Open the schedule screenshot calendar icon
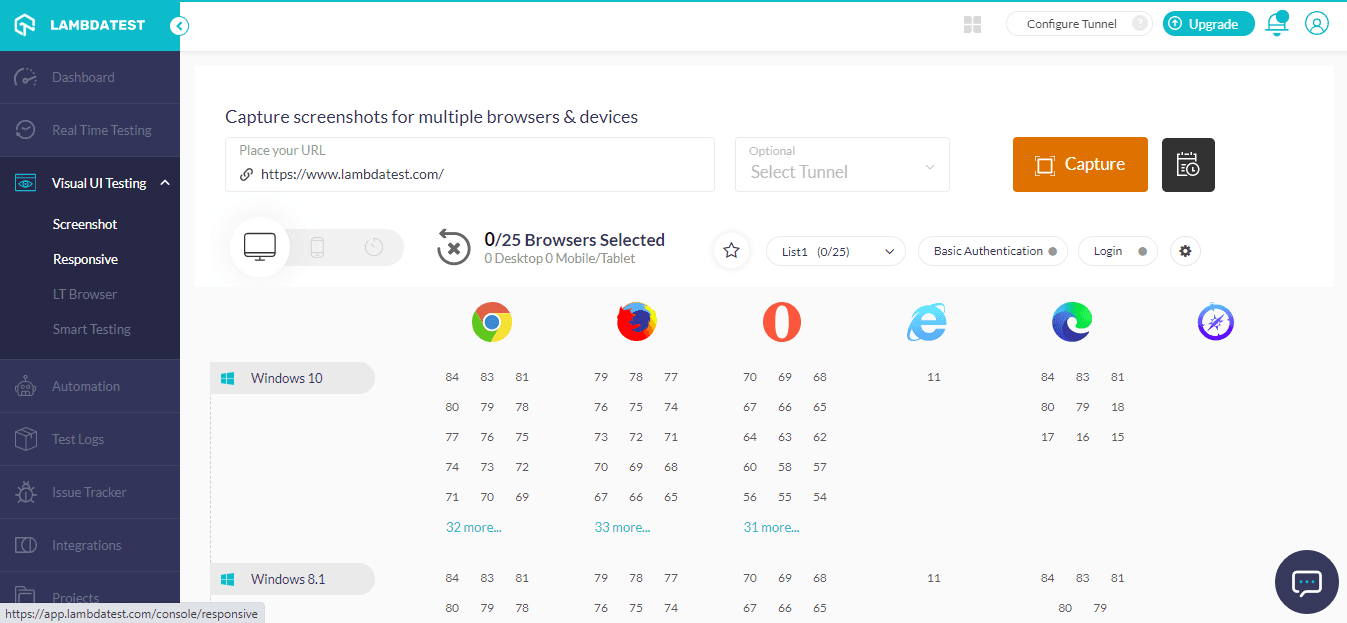Viewport: 1347px width, 623px height. point(1188,165)
